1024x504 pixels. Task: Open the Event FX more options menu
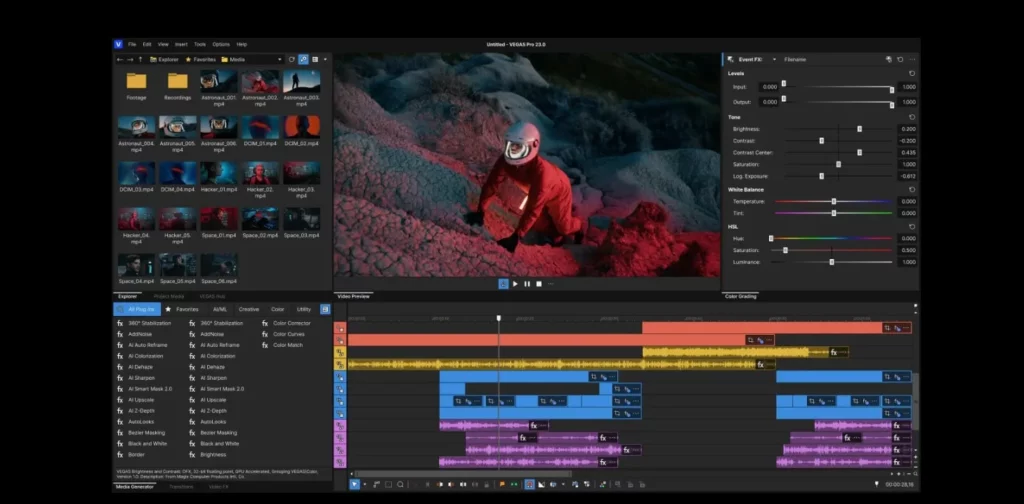912,59
